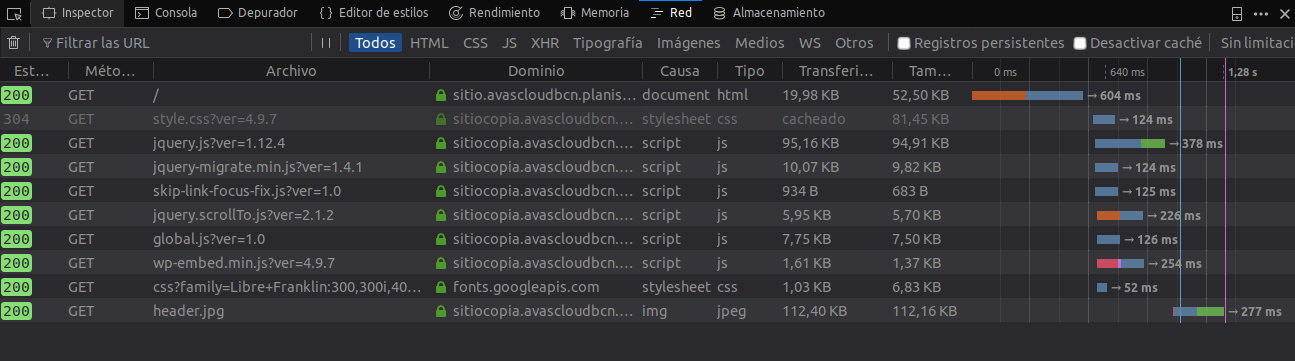This screenshot has height=361, width=1295.
Task: Filter requests by HTML
Action: 429,43
